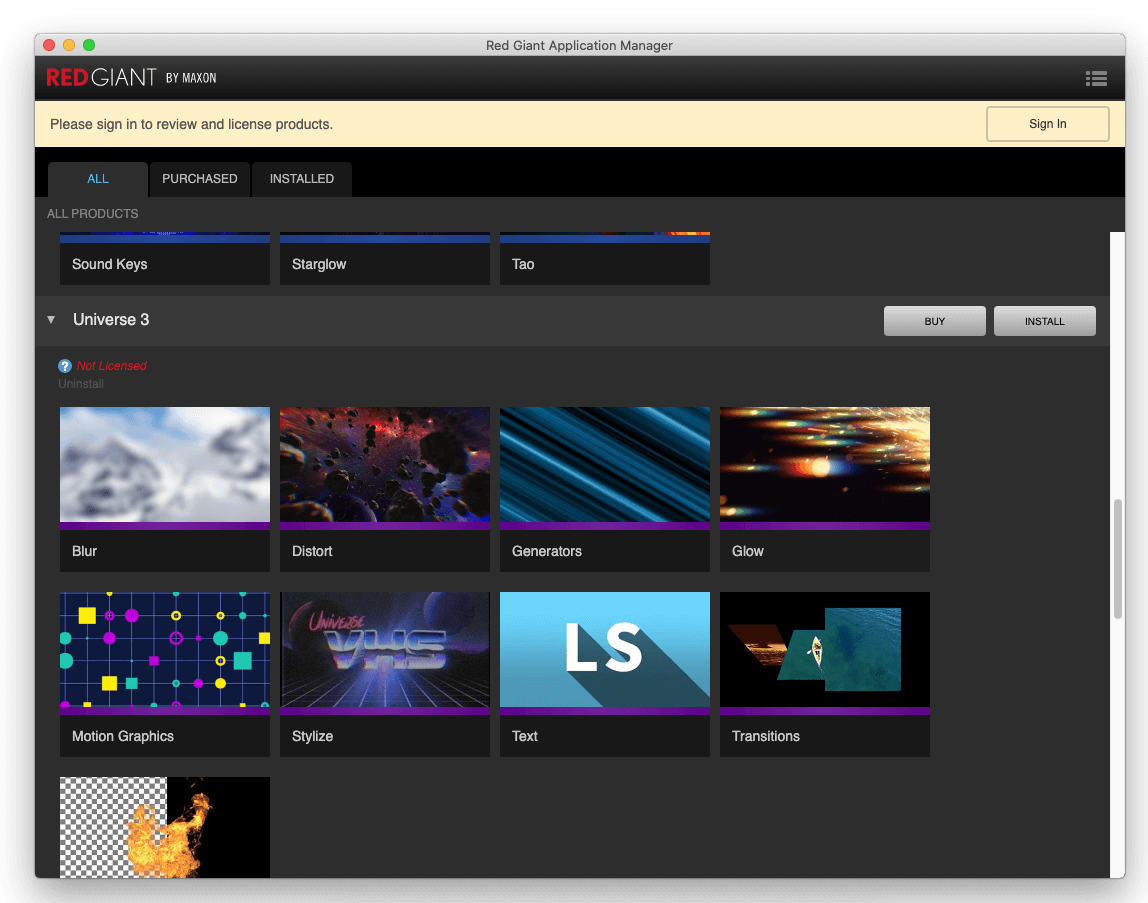Open the Distort asteroid thumbnail

coord(384,464)
